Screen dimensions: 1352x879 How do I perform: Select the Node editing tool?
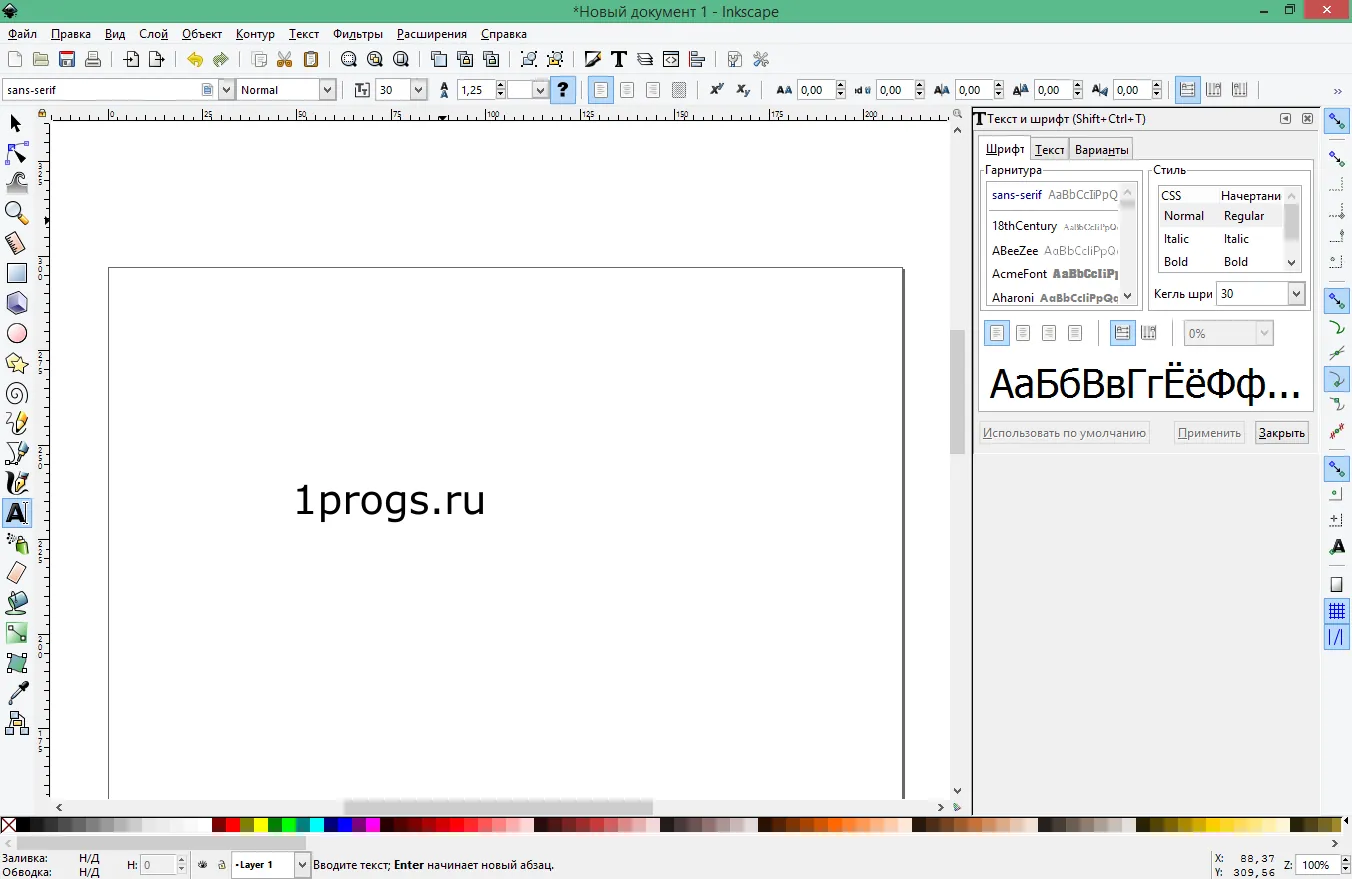click(x=16, y=153)
